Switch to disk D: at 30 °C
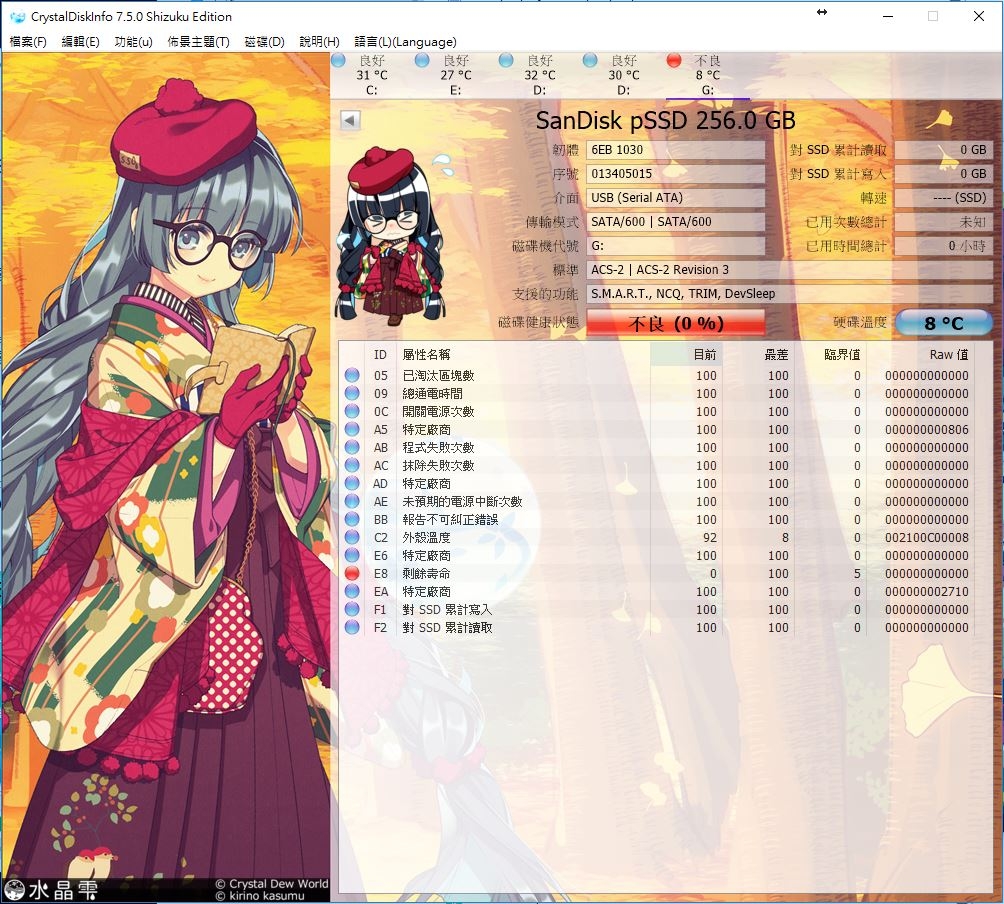Viewport: 1004px width, 904px height. click(x=624, y=75)
